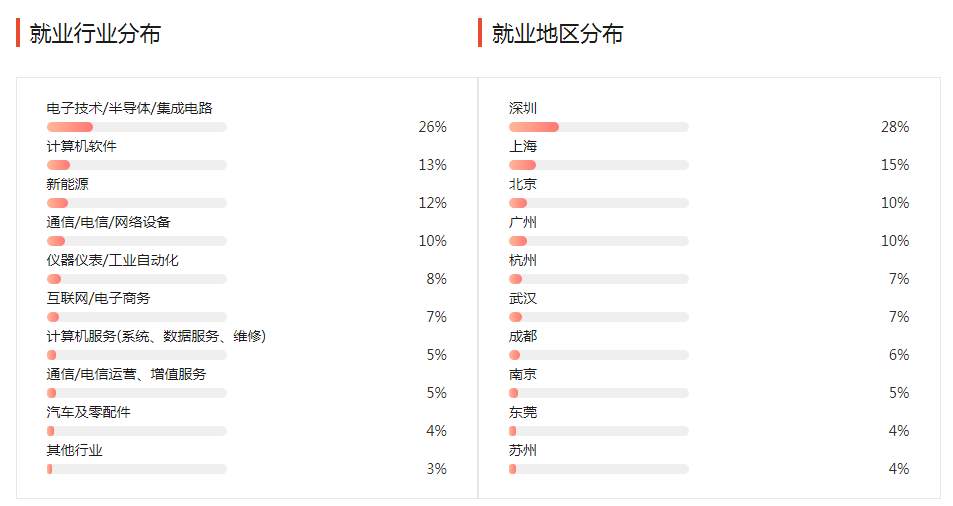Click the 3% value for 其他行业
The height and width of the screenshot is (506, 953).
click(436, 469)
